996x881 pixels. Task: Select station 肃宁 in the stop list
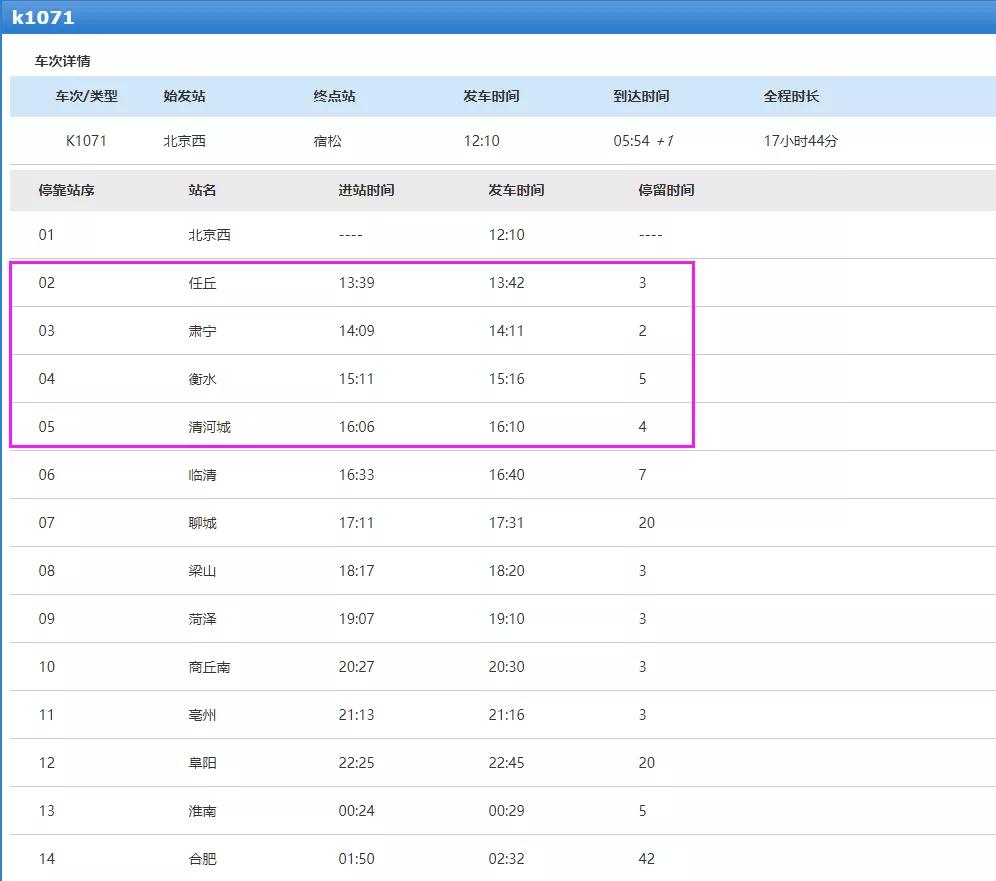point(202,331)
